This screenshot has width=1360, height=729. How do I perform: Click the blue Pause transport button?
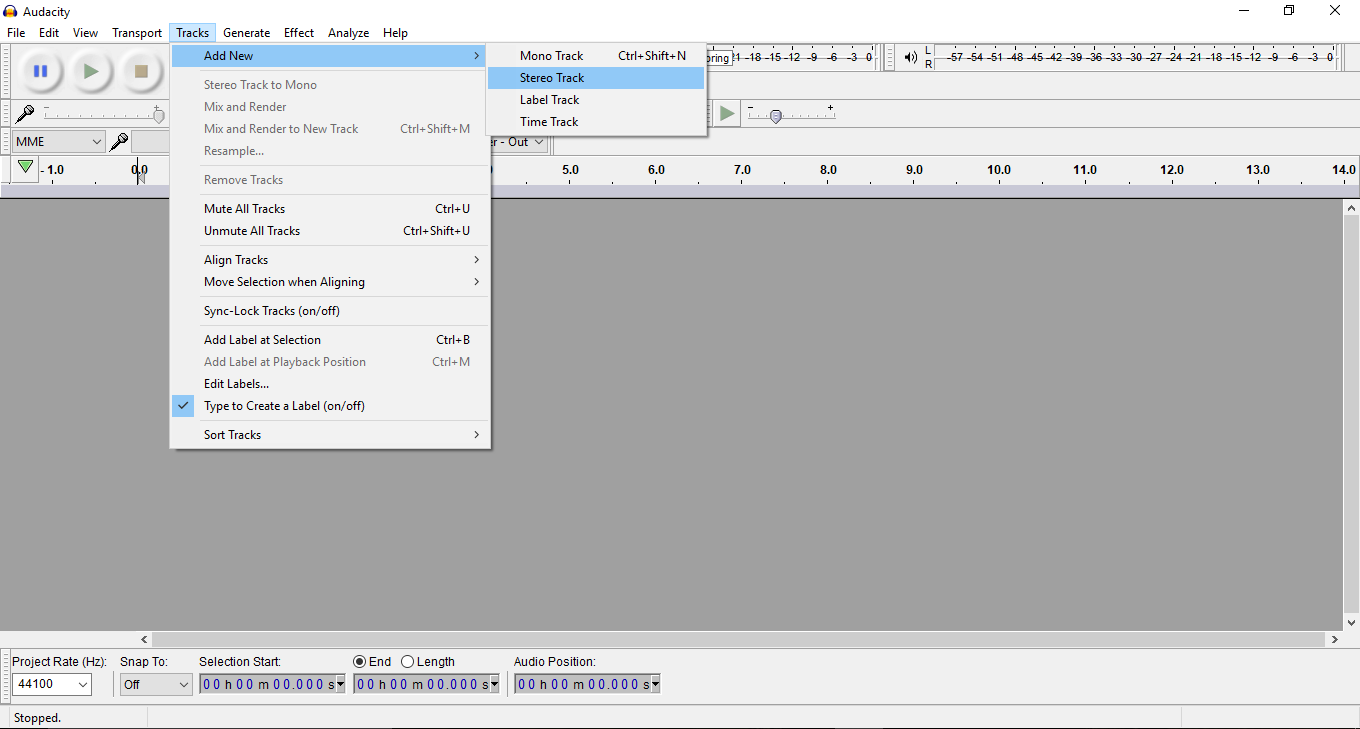click(40, 71)
